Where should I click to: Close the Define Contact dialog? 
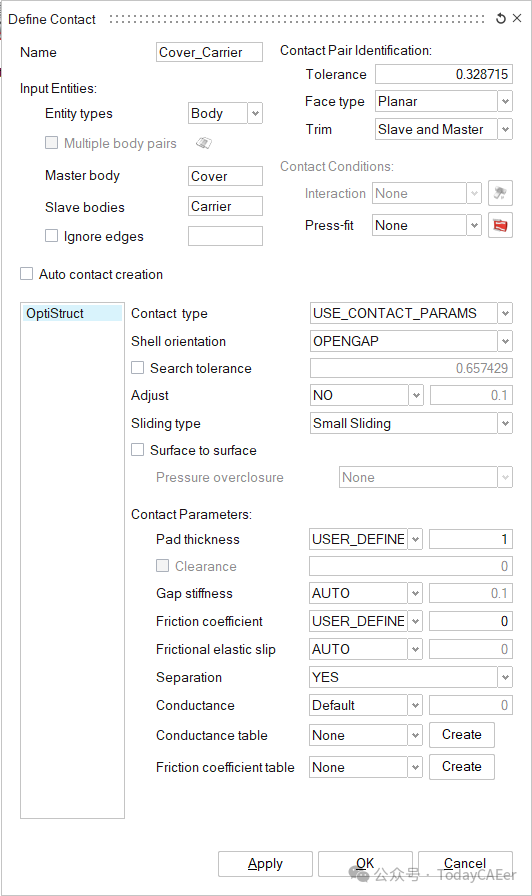tap(517, 18)
